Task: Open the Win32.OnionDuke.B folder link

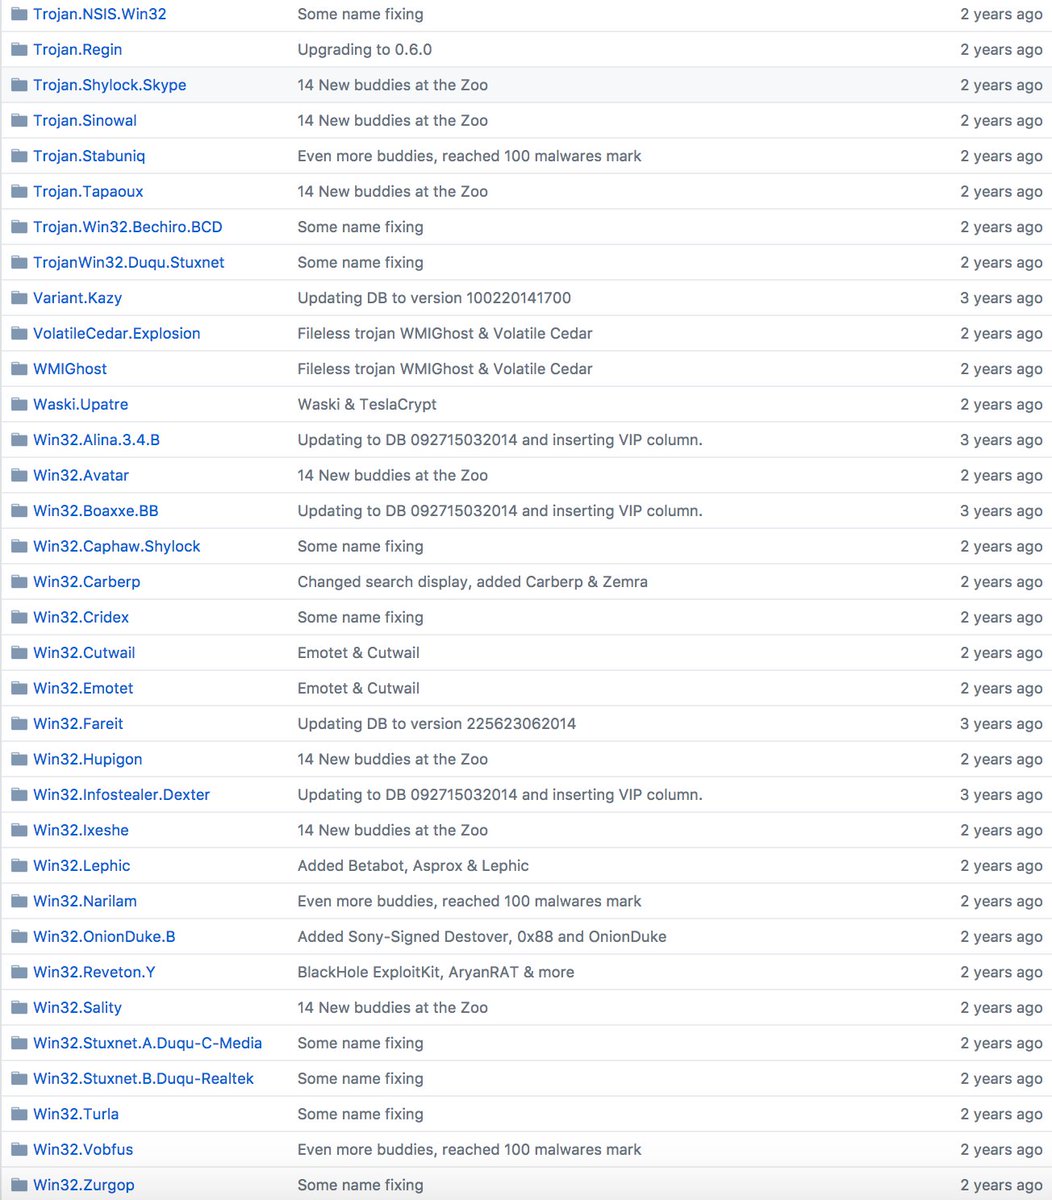Action: pos(104,936)
